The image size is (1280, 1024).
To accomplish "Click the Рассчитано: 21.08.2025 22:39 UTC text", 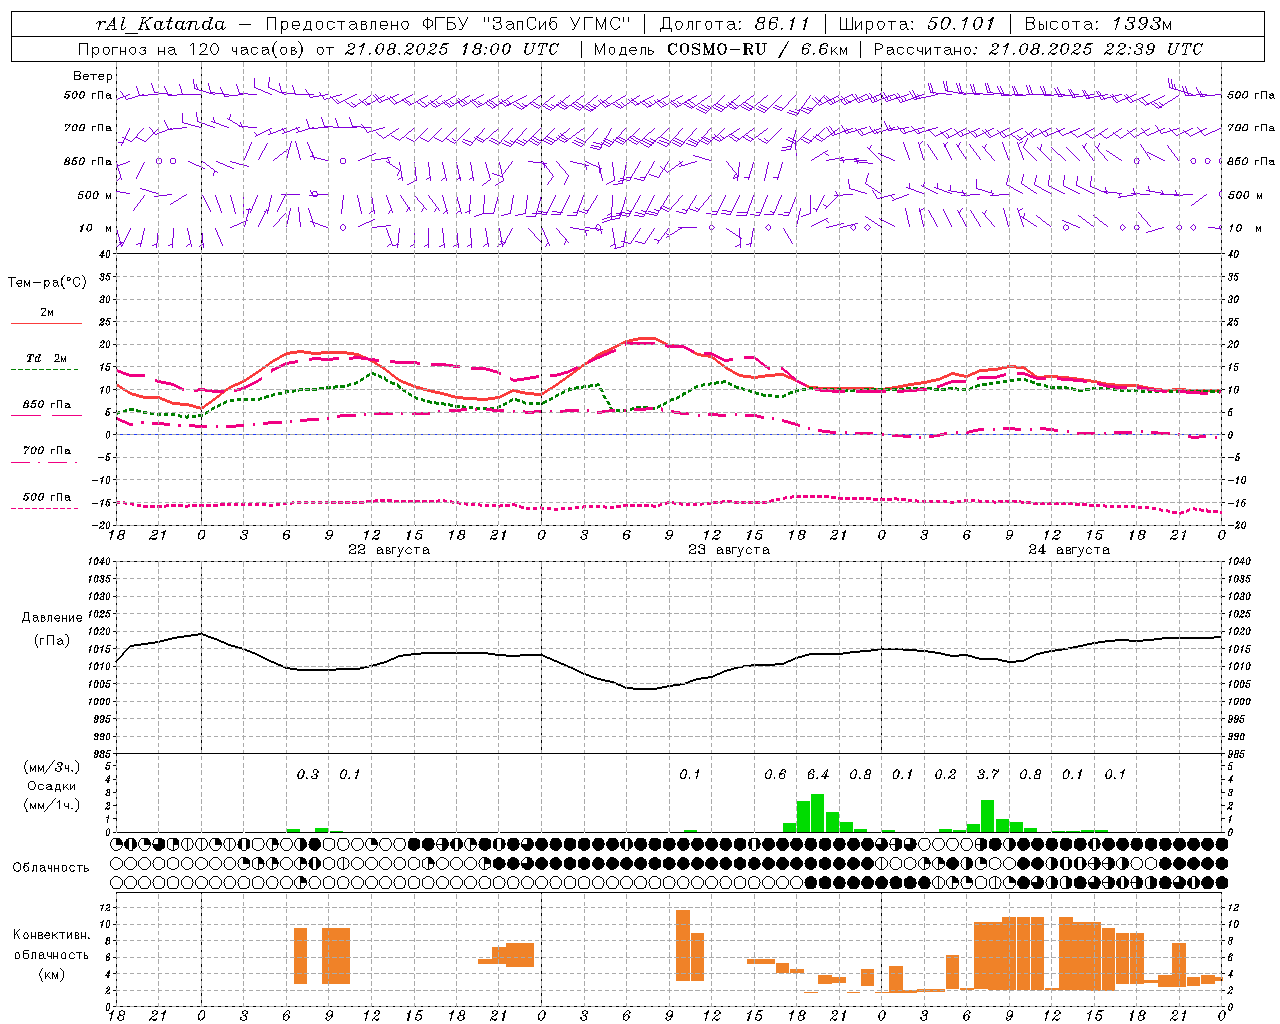I will tap(1038, 49).
